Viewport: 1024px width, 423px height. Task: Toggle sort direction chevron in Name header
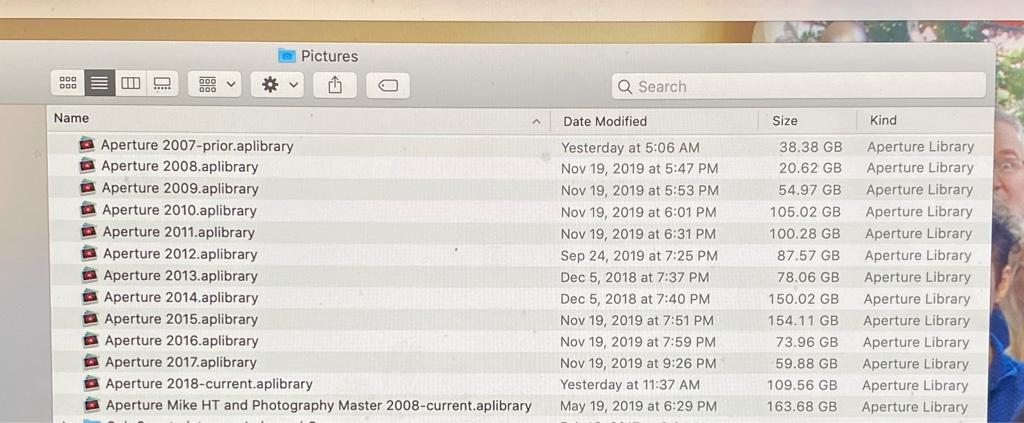[x=536, y=121]
